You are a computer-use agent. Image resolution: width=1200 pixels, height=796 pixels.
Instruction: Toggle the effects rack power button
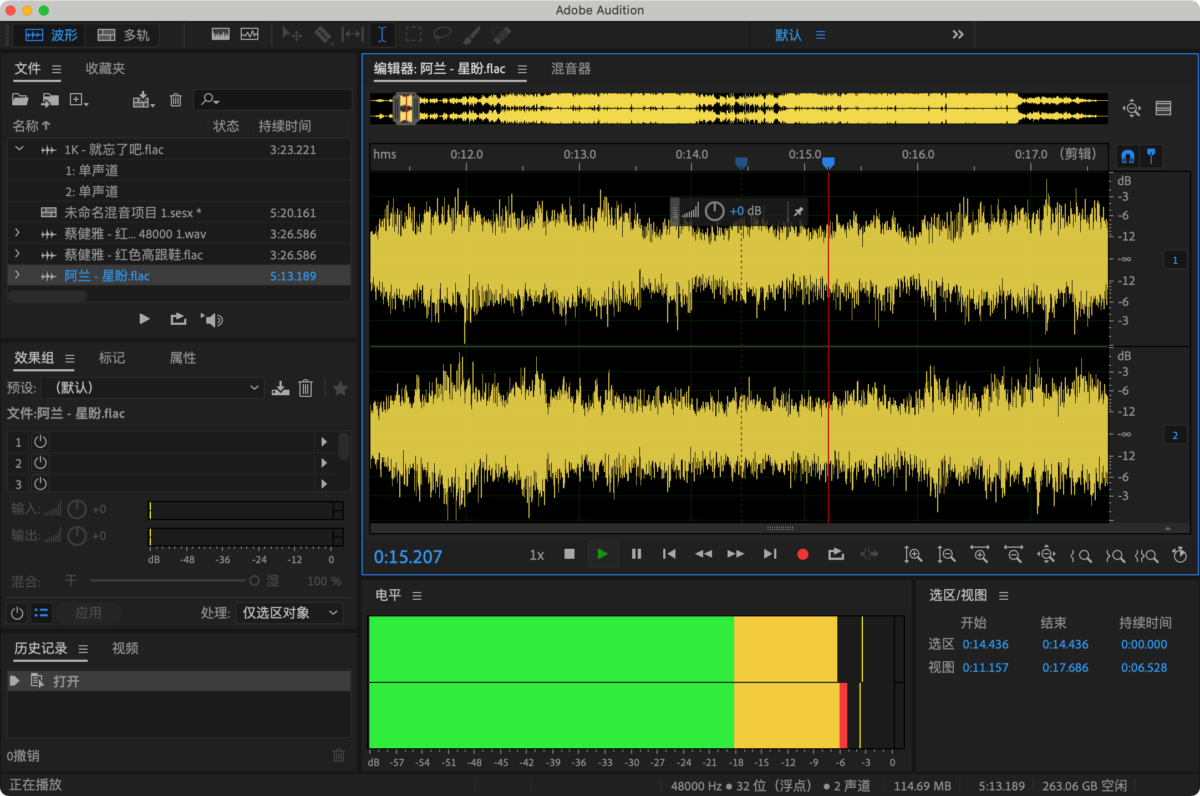coord(17,613)
